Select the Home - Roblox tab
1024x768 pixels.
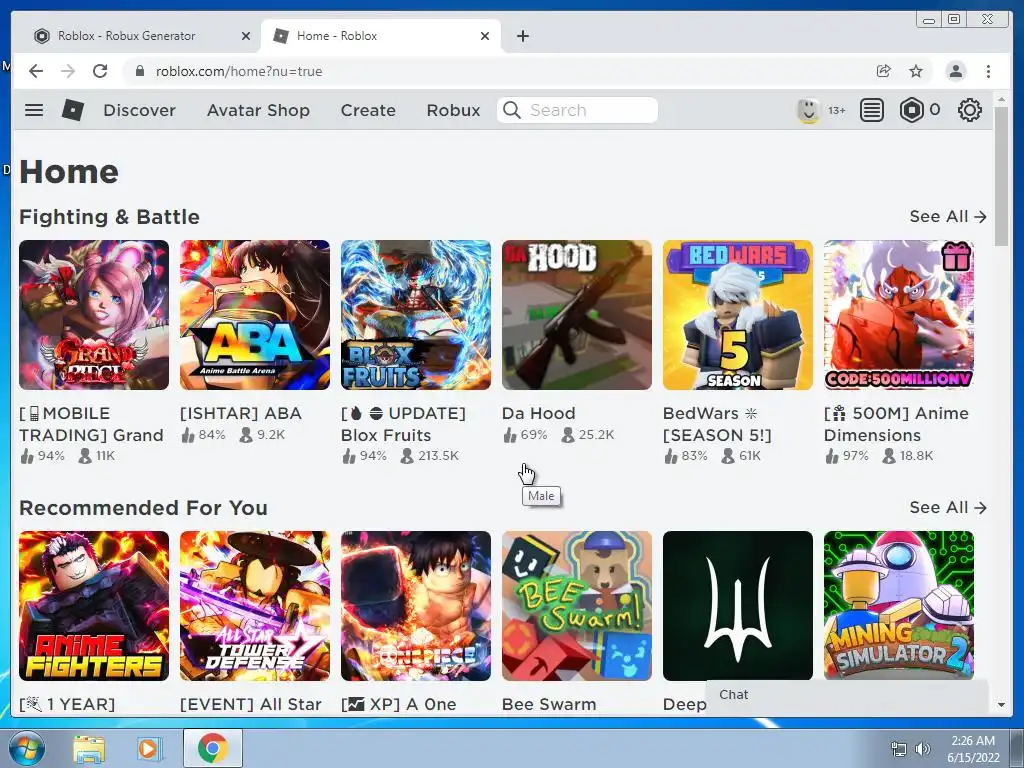tap(337, 36)
